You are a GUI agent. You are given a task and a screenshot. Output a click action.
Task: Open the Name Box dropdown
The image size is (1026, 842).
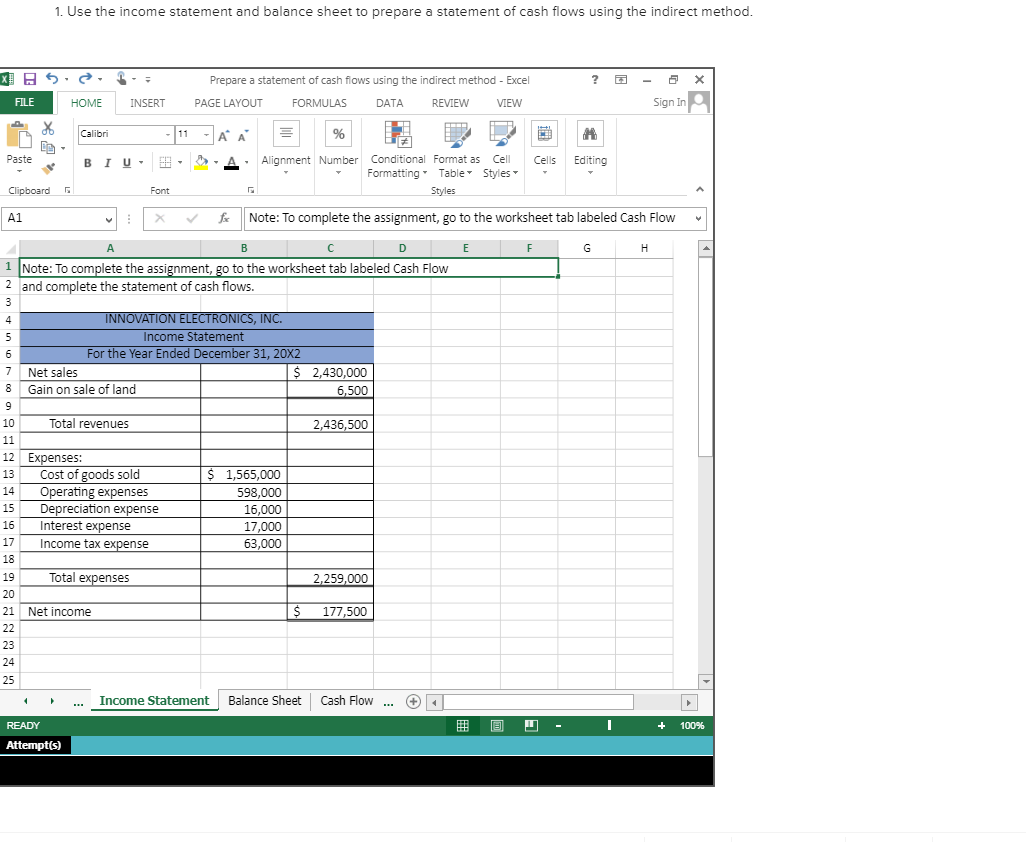[x=110, y=218]
